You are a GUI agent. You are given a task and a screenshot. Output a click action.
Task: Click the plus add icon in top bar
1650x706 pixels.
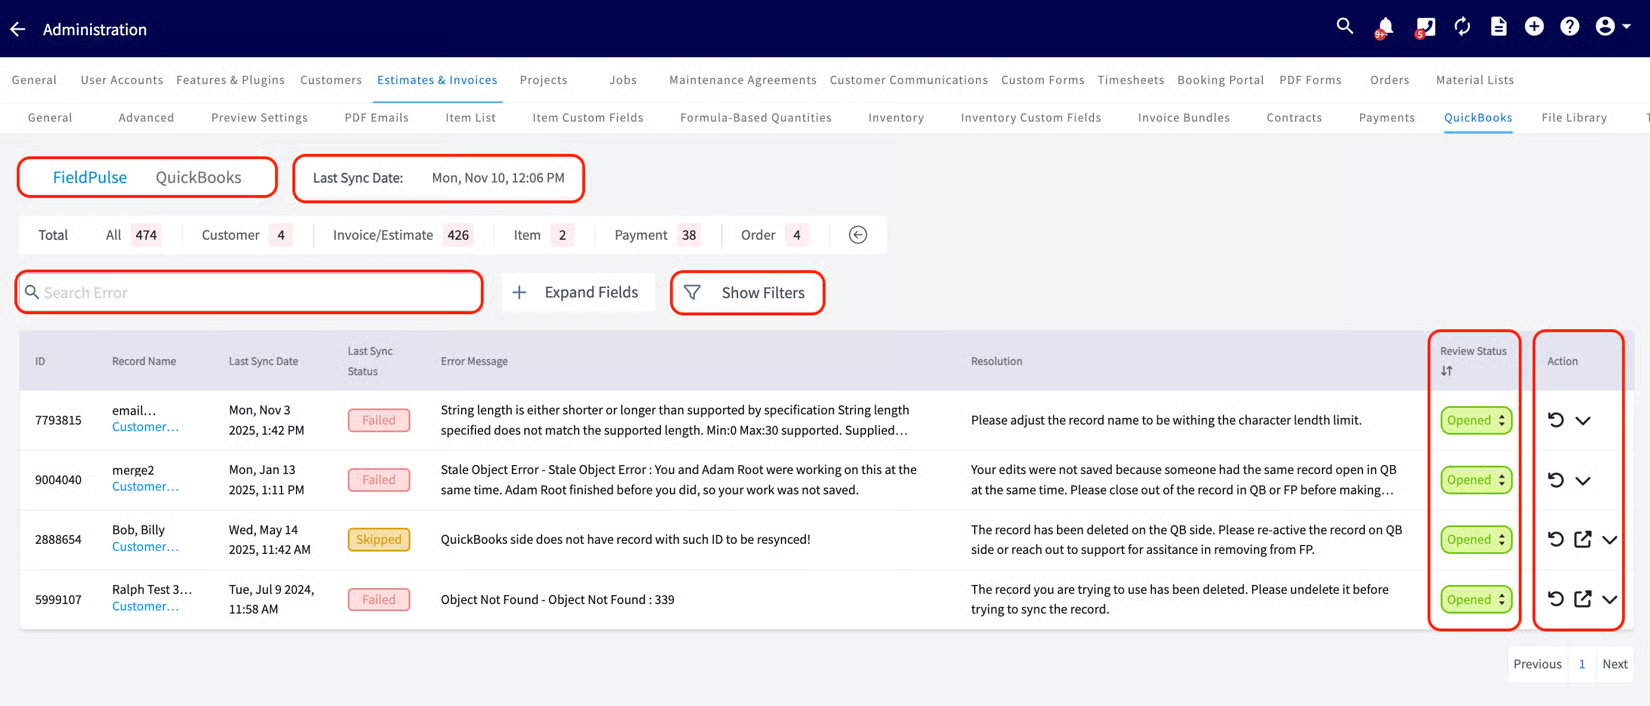point(1534,27)
